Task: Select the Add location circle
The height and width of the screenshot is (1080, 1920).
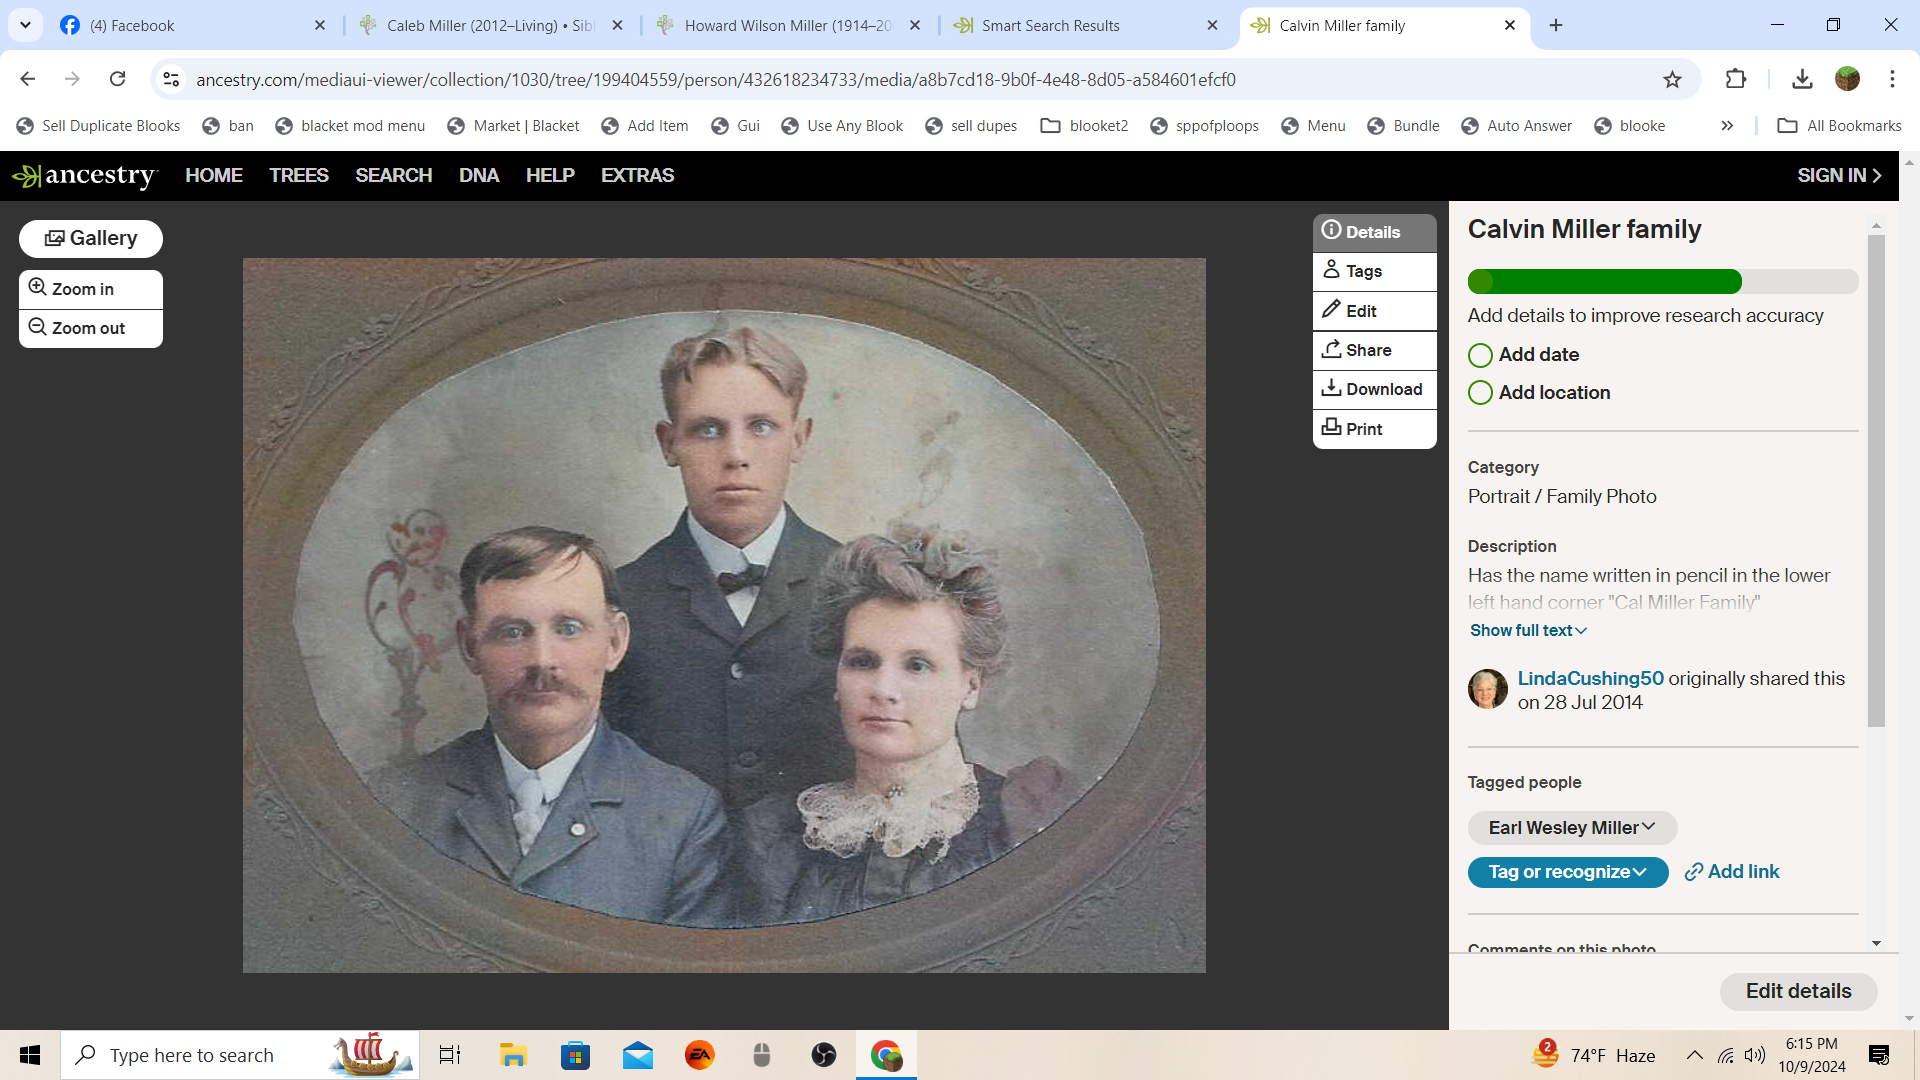Action: (1480, 393)
